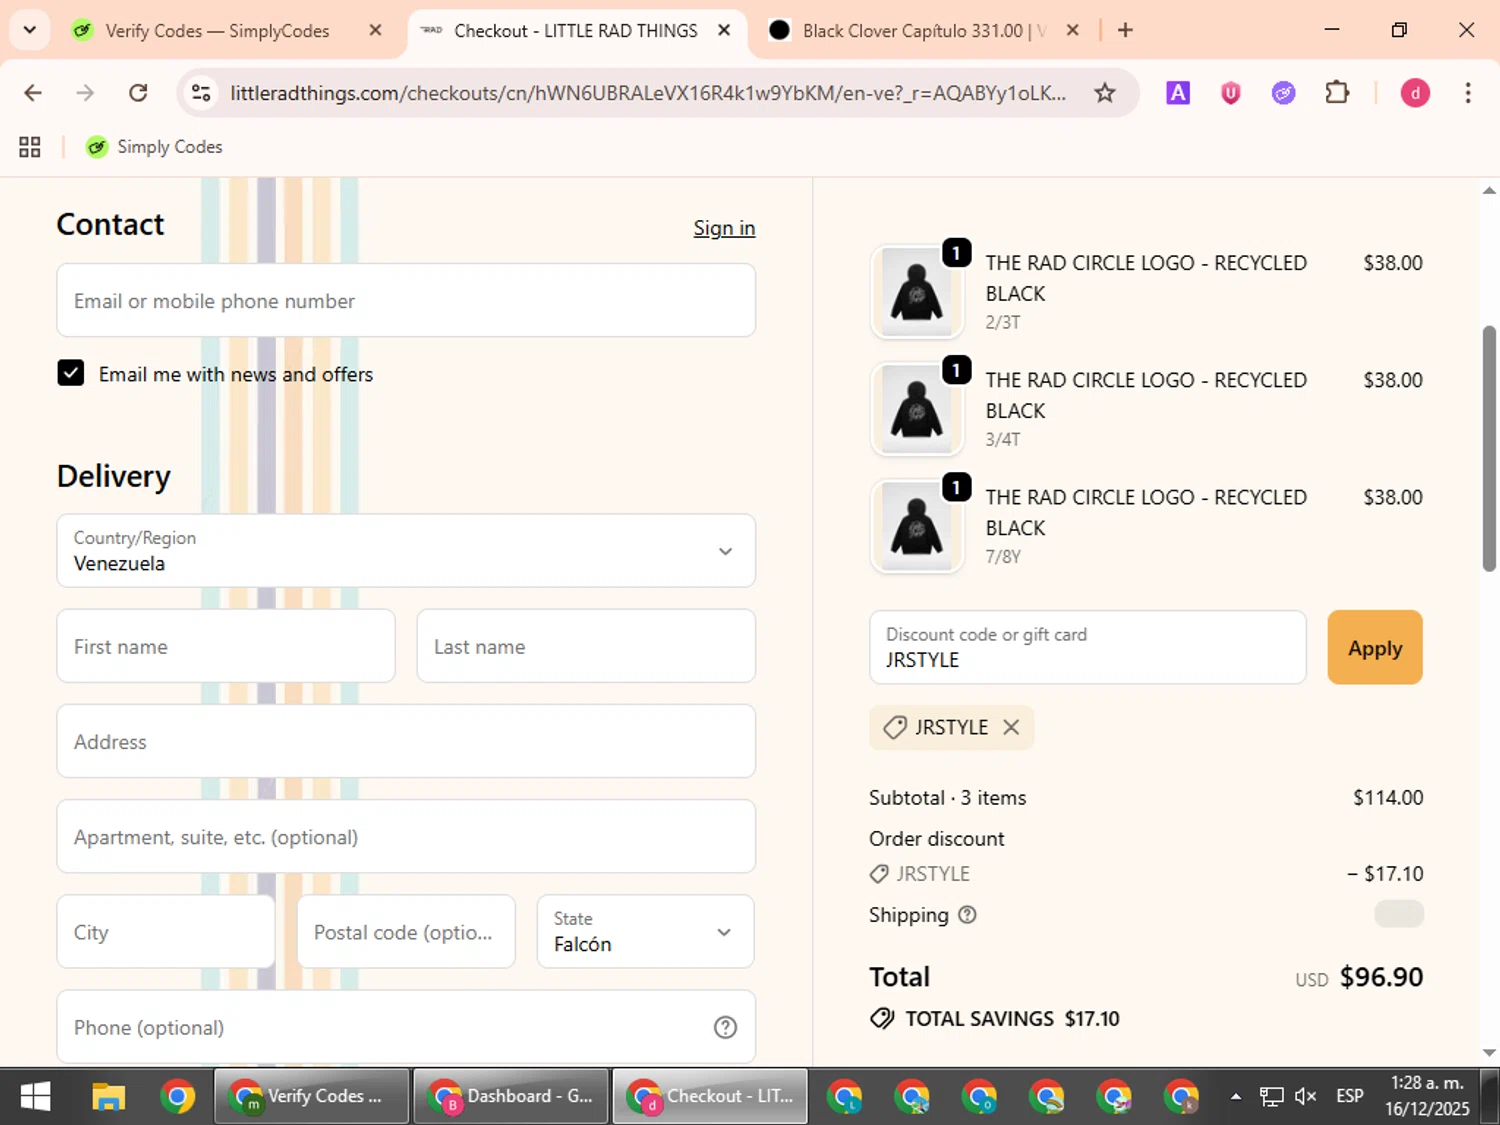The height and width of the screenshot is (1125, 1500).
Task: Apply the discount code
Action: click(x=1375, y=647)
